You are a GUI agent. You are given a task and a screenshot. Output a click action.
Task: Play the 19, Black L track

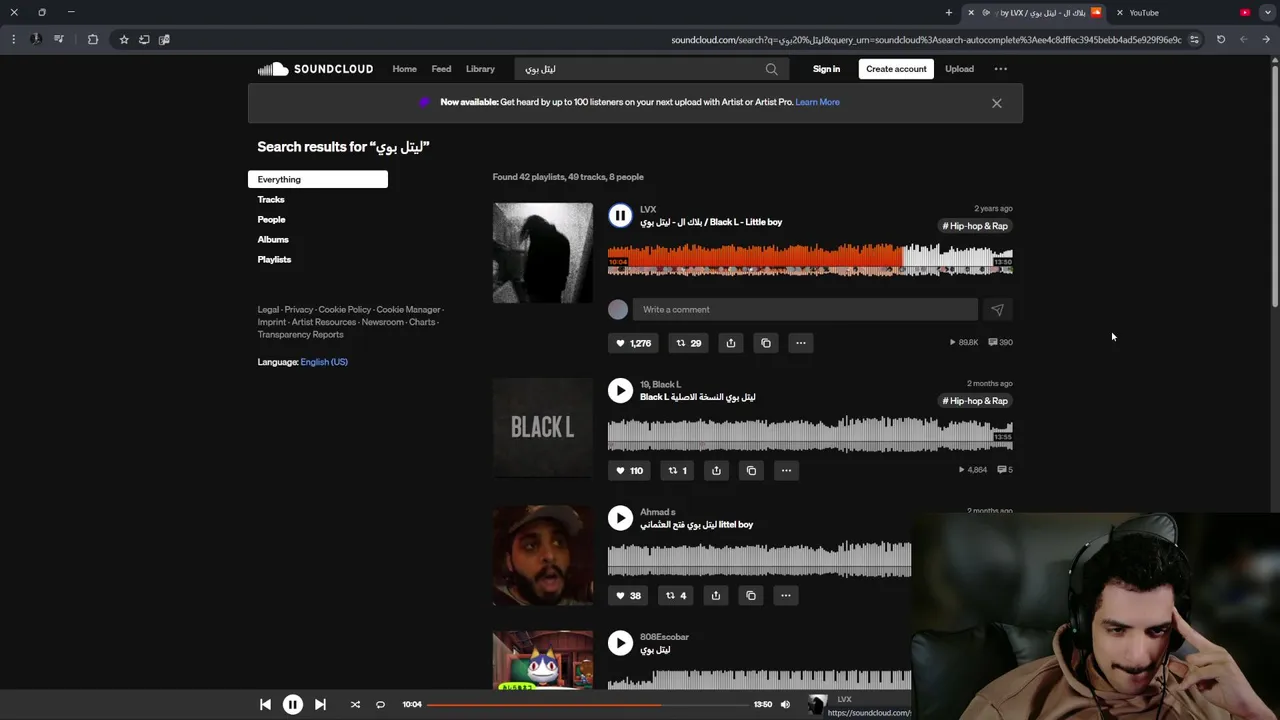click(620, 390)
